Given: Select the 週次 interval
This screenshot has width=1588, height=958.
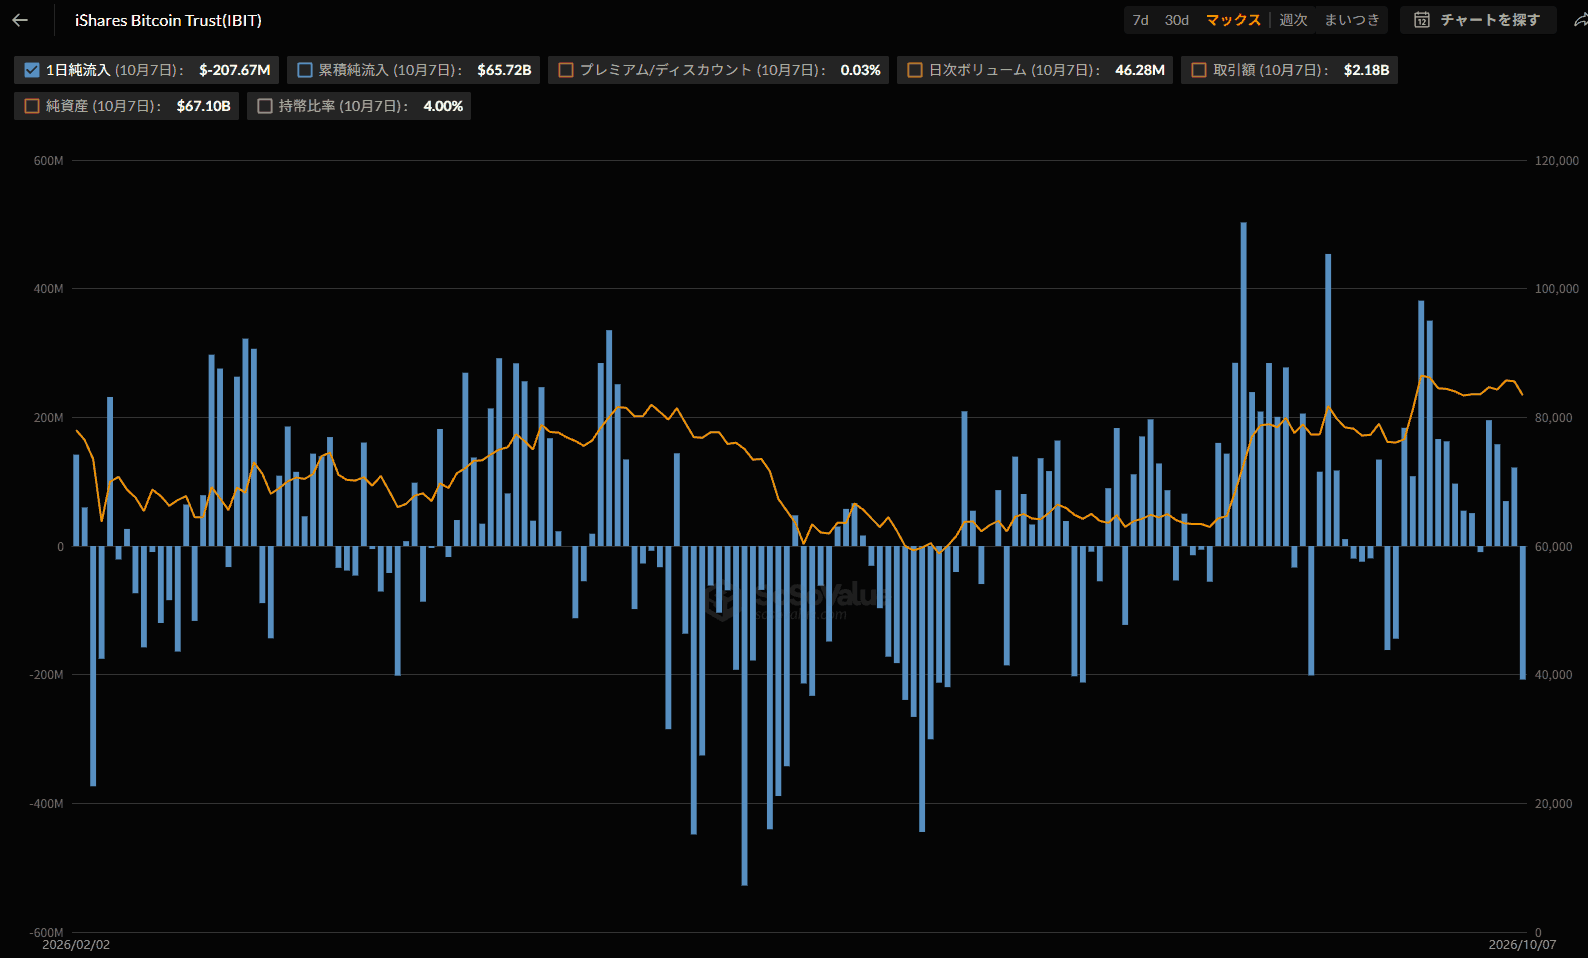Looking at the screenshot, I should click(1293, 20).
